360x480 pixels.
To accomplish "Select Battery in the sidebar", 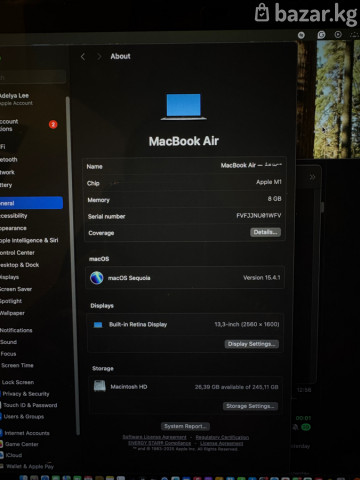I will (6, 185).
